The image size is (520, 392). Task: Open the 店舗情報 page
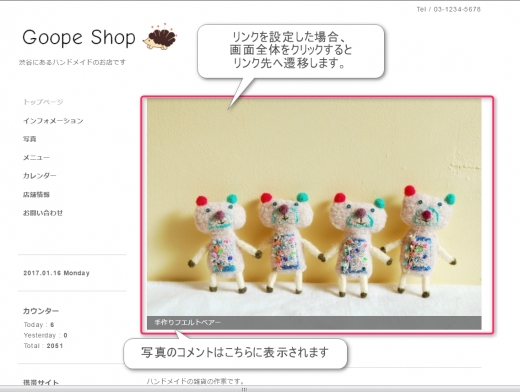[36, 194]
